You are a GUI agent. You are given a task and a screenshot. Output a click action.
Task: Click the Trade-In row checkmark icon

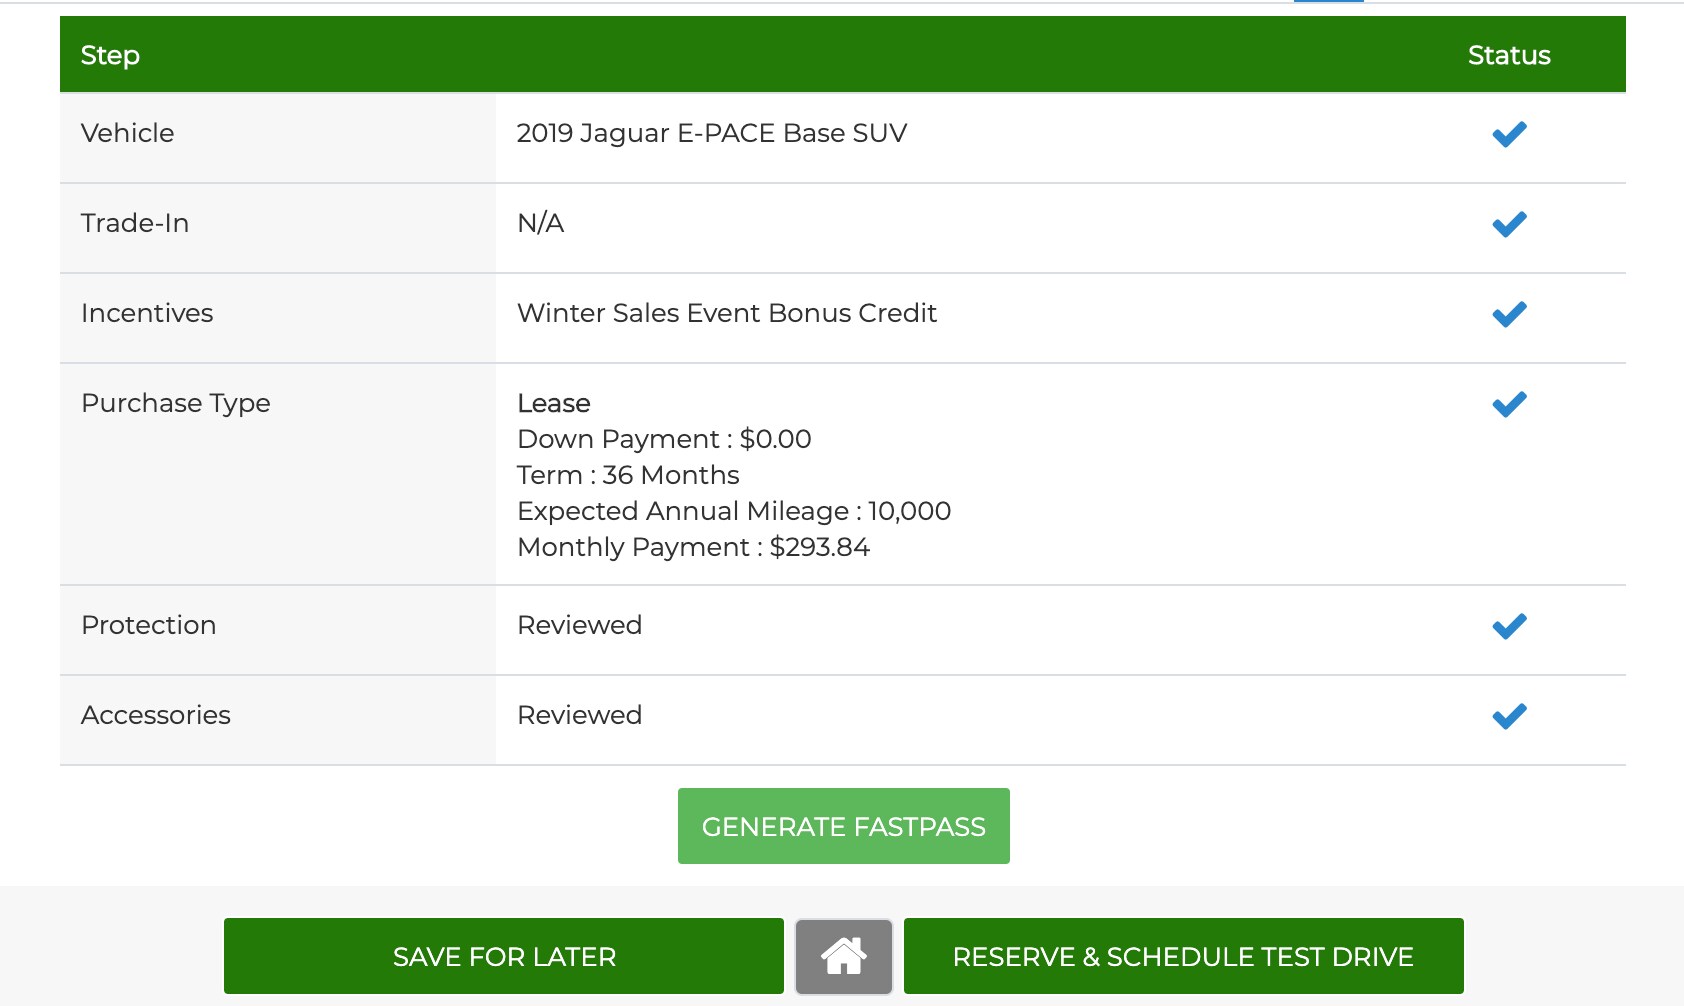1509,224
